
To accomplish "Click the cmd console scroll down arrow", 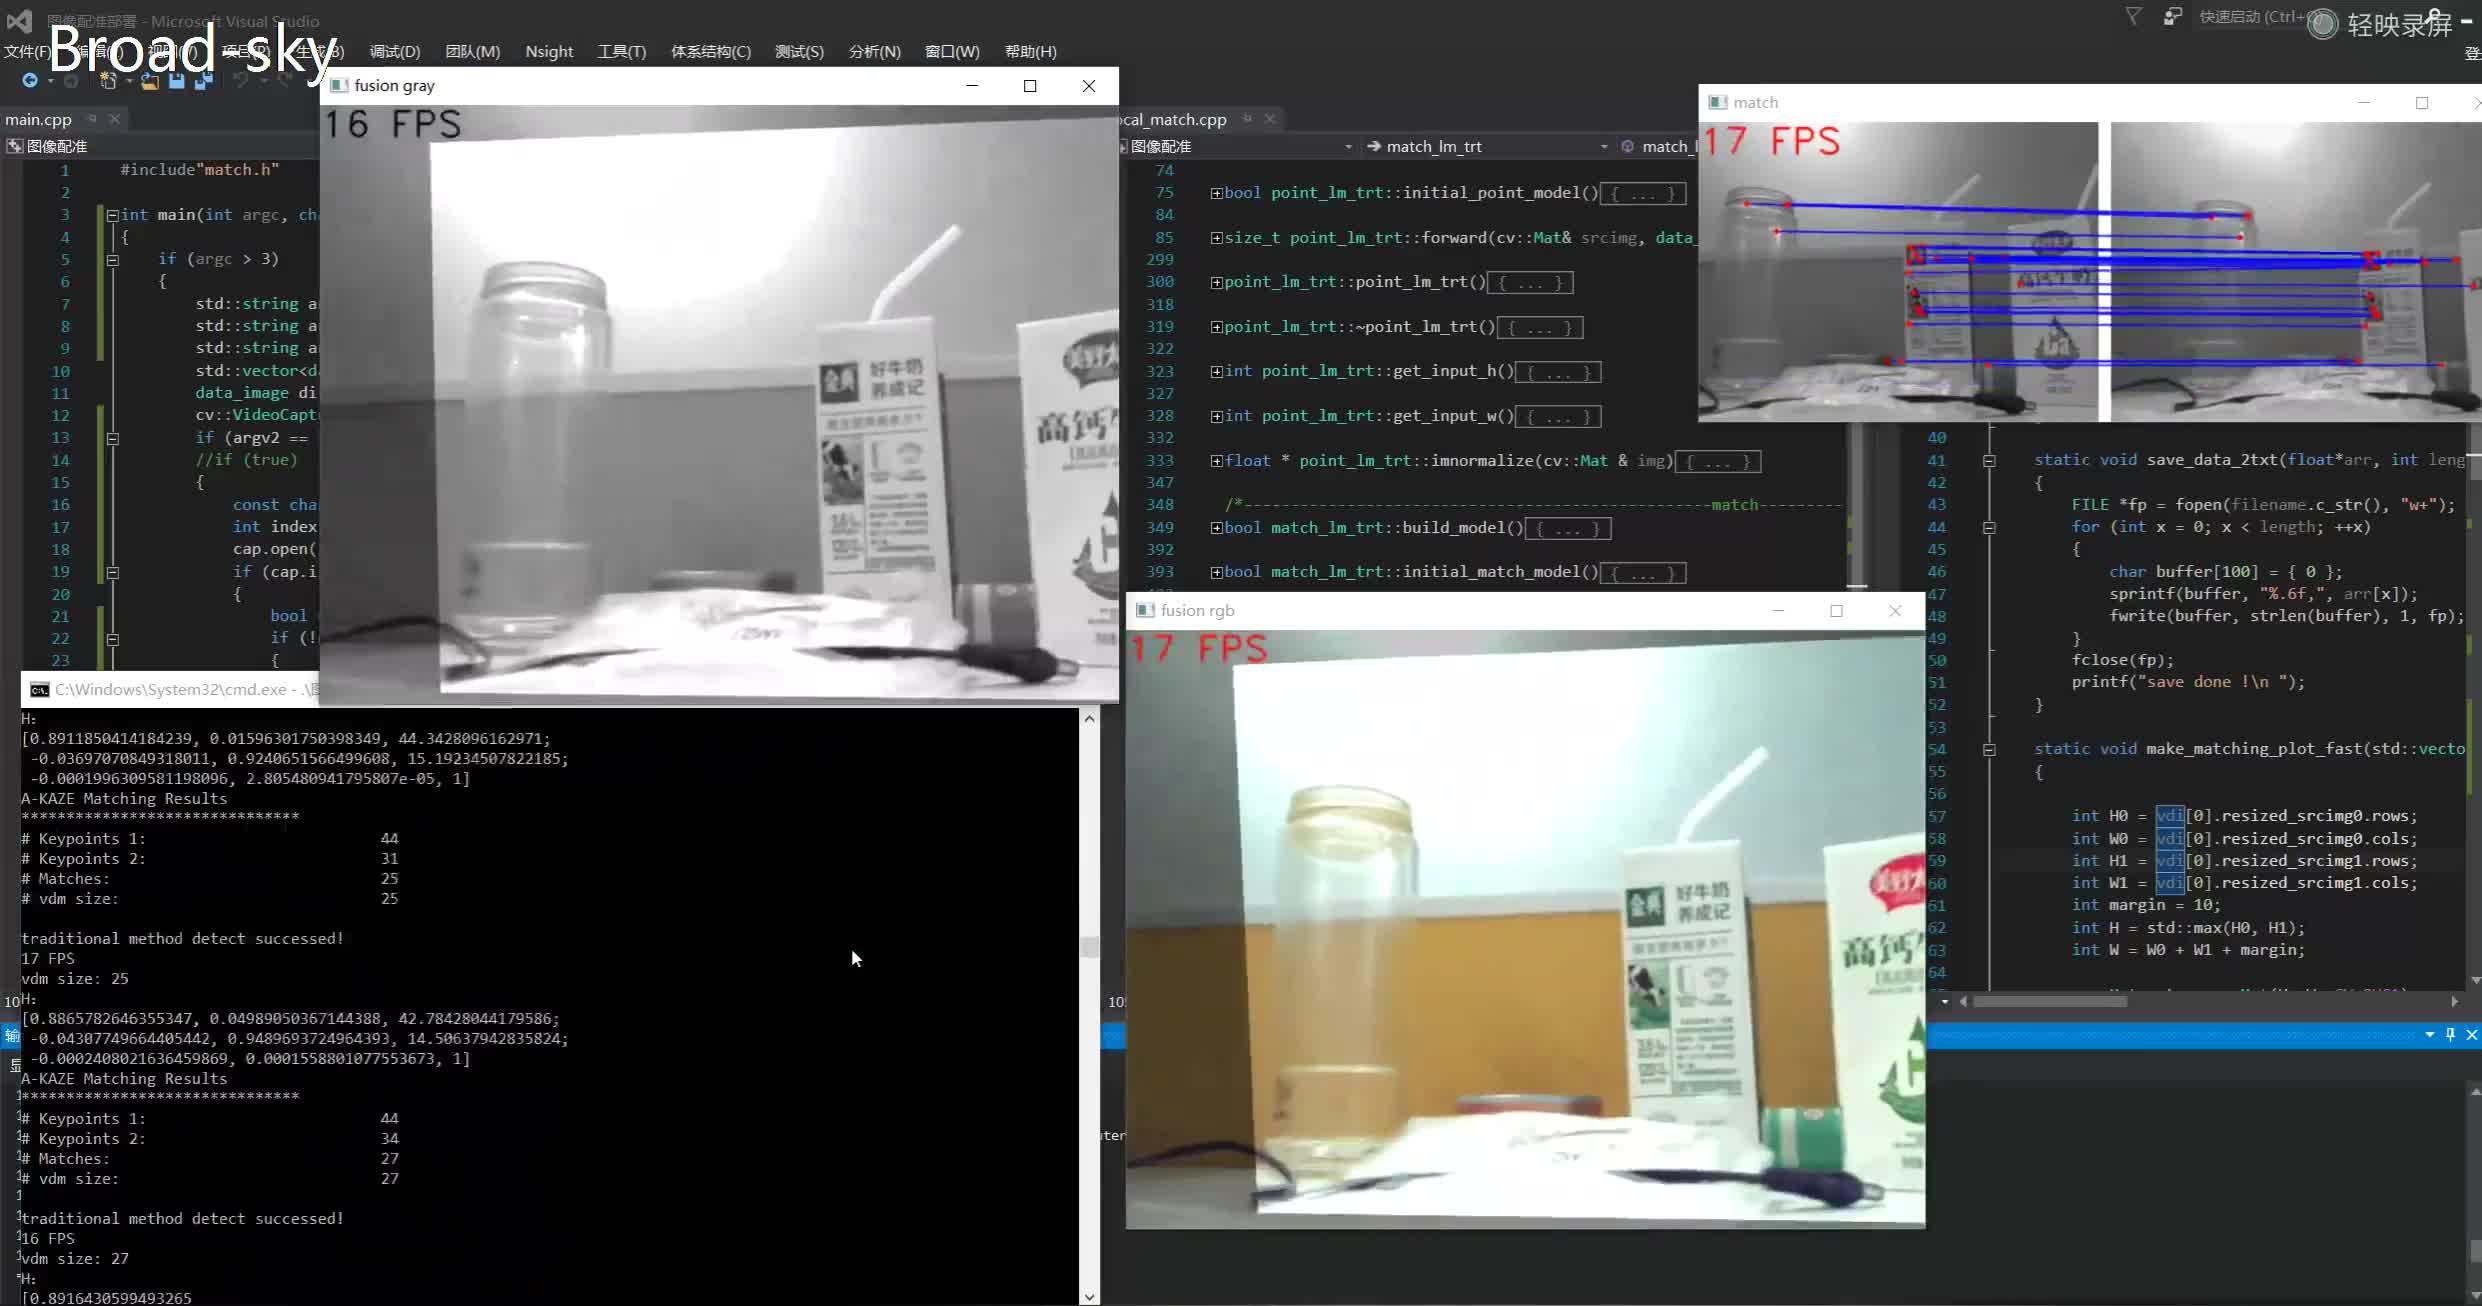I will click(1089, 1296).
